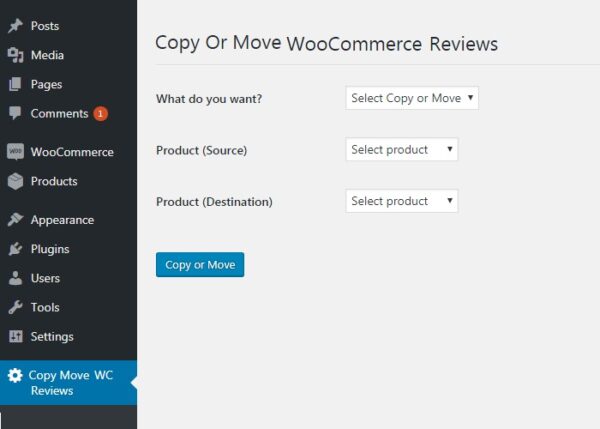Click the Comments speech bubble icon
Viewport: 600px width, 429px height.
tap(15, 113)
